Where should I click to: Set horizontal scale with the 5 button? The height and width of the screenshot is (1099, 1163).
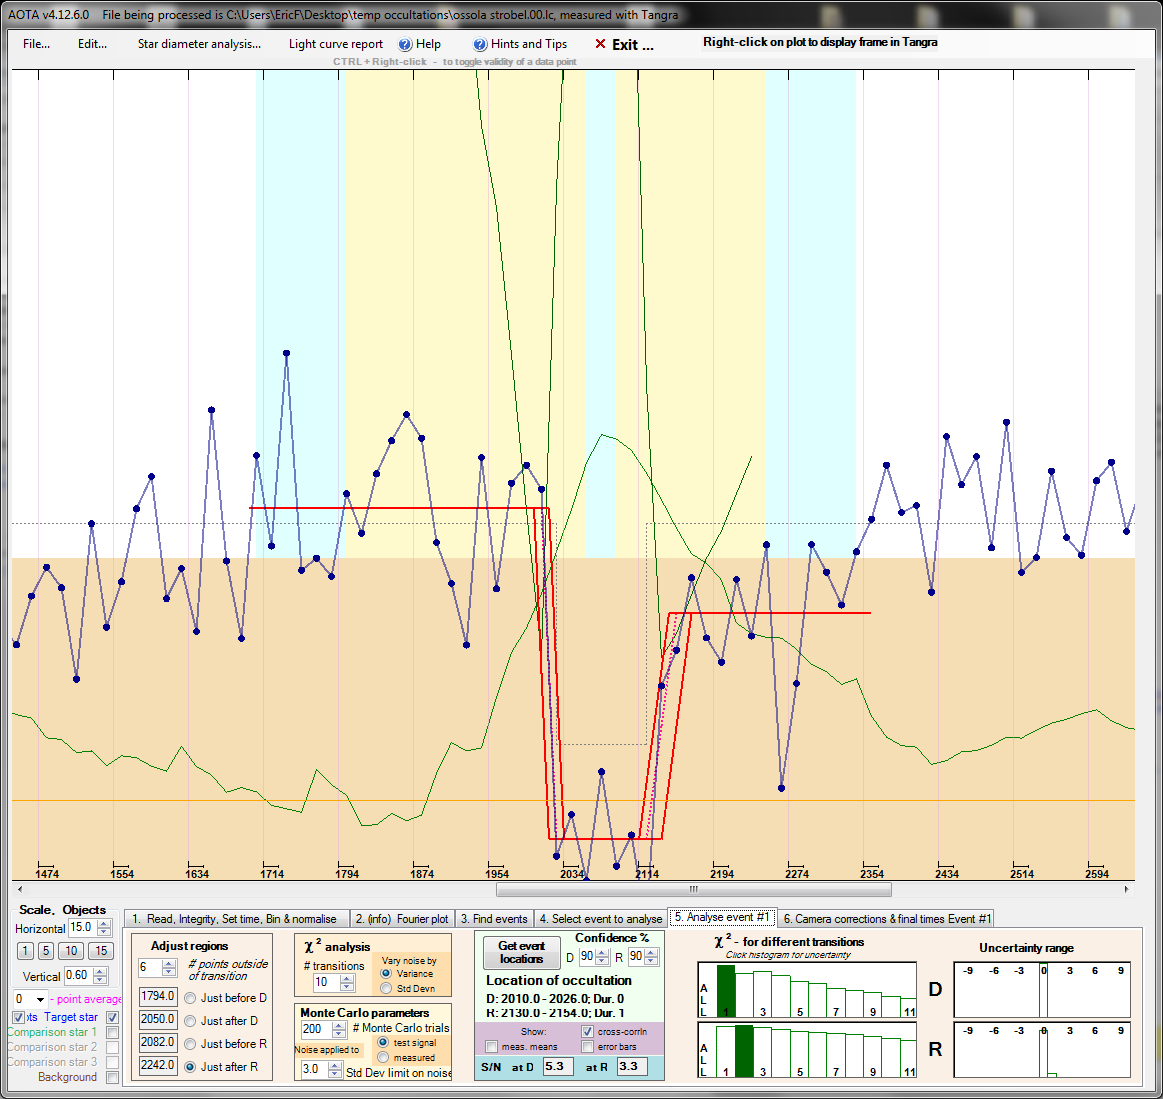46,951
